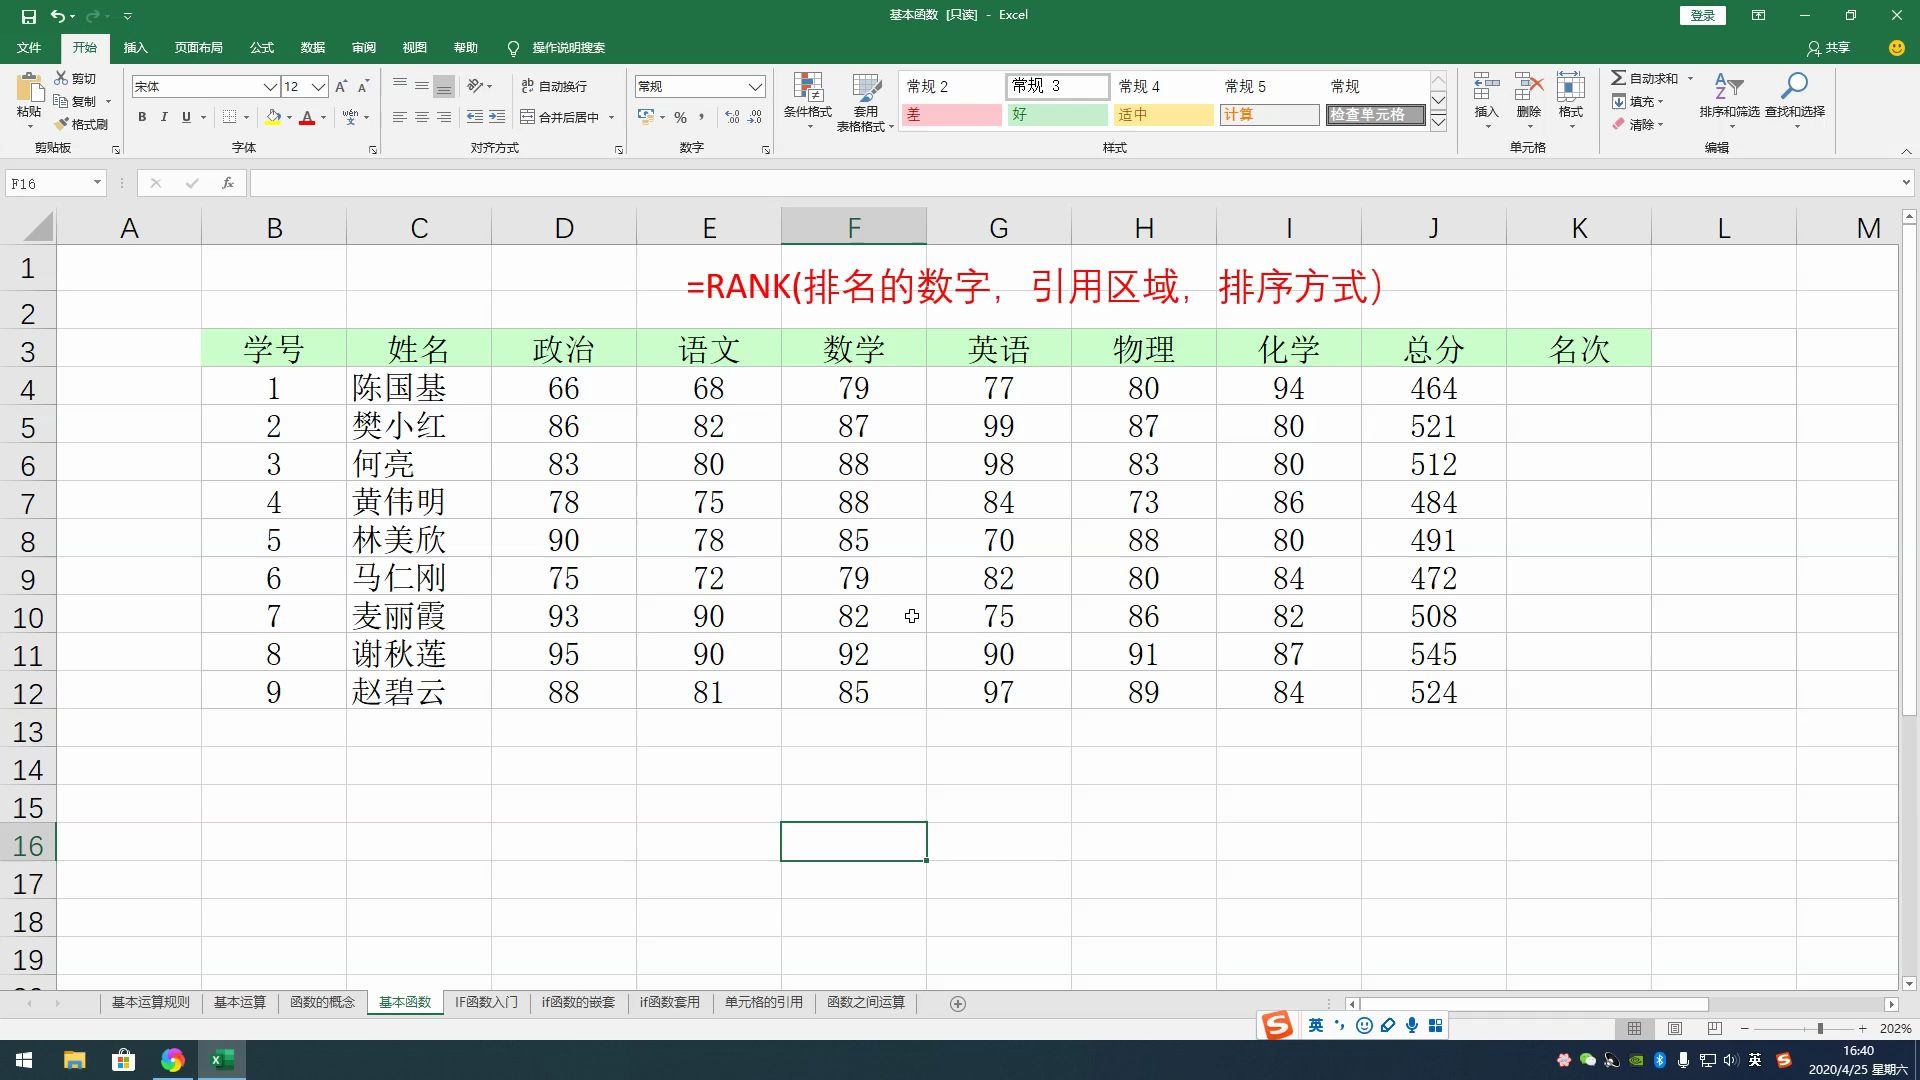
Task: Toggle Top Align vertical alignment
Action: click(x=400, y=86)
